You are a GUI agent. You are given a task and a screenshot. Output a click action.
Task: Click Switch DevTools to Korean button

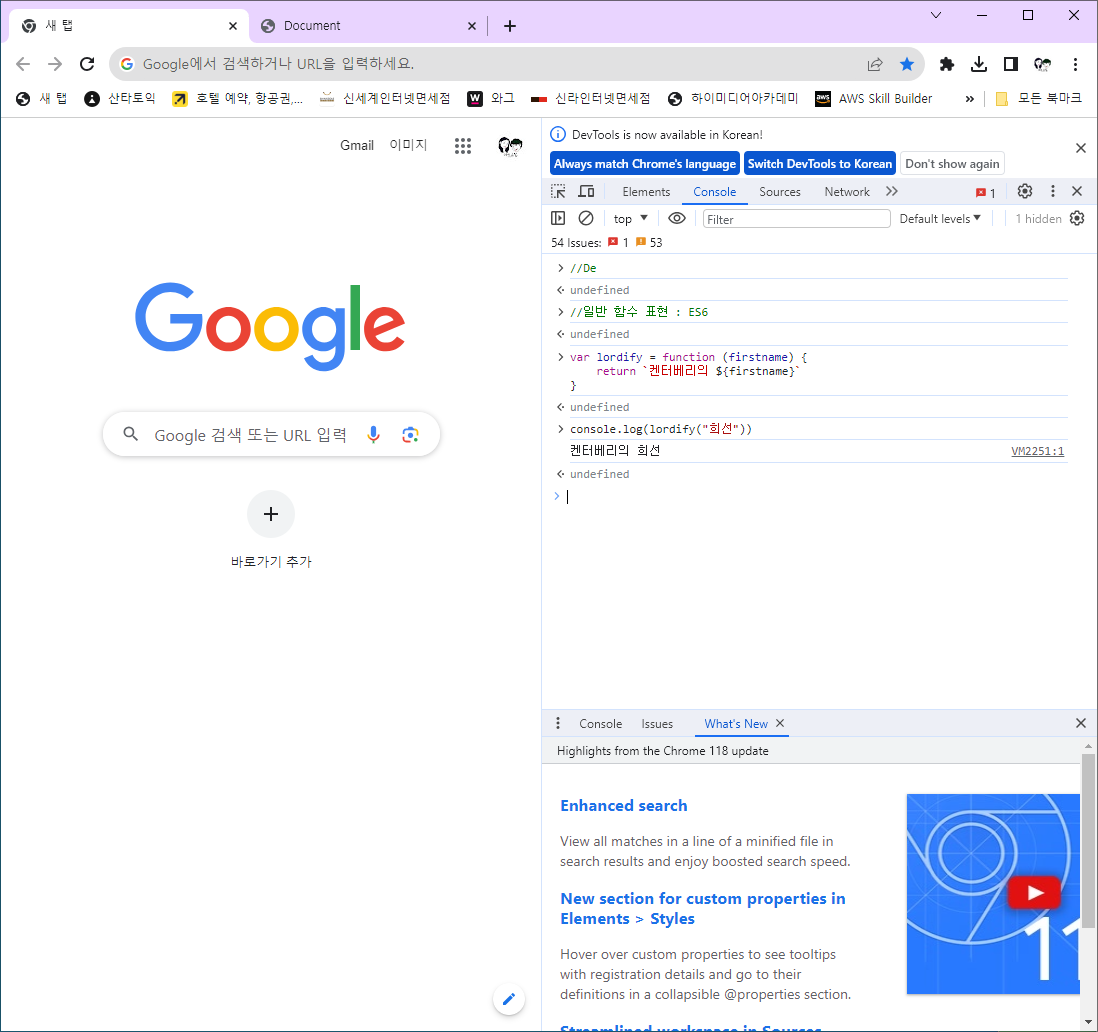pyautogui.click(x=819, y=164)
